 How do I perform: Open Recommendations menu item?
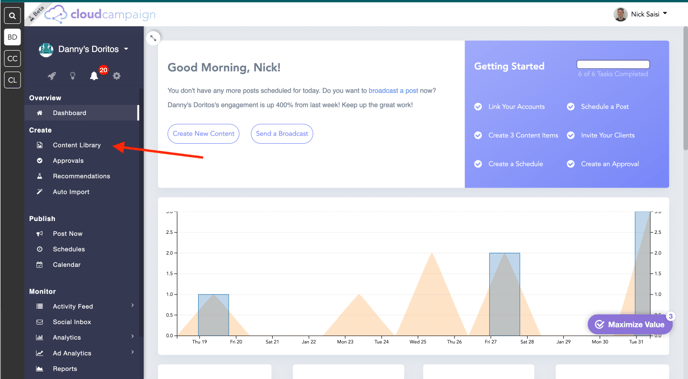(x=81, y=176)
